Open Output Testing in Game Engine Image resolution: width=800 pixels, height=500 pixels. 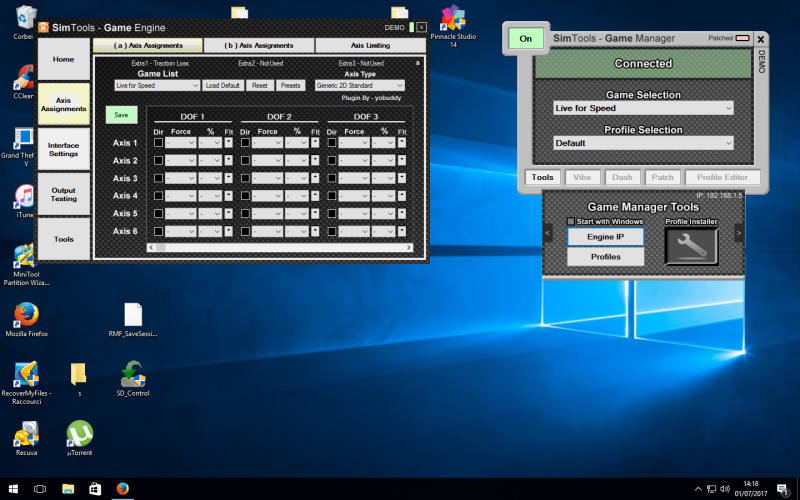(64, 194)
